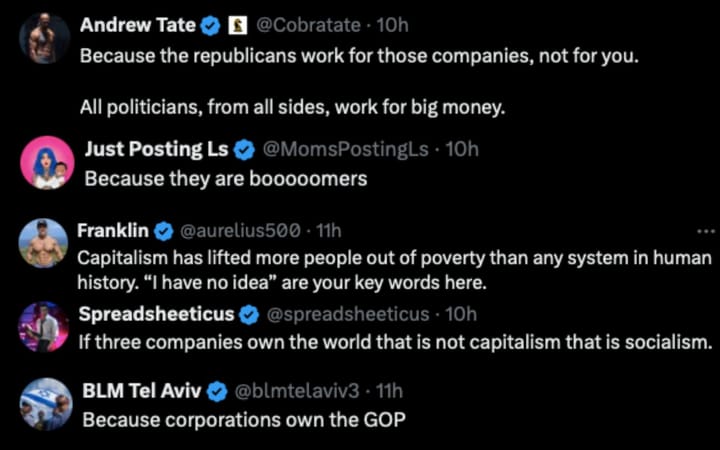Click Franklin's blue verified checkmark
This screenshot has height=450, width=720.
point(162,231)
